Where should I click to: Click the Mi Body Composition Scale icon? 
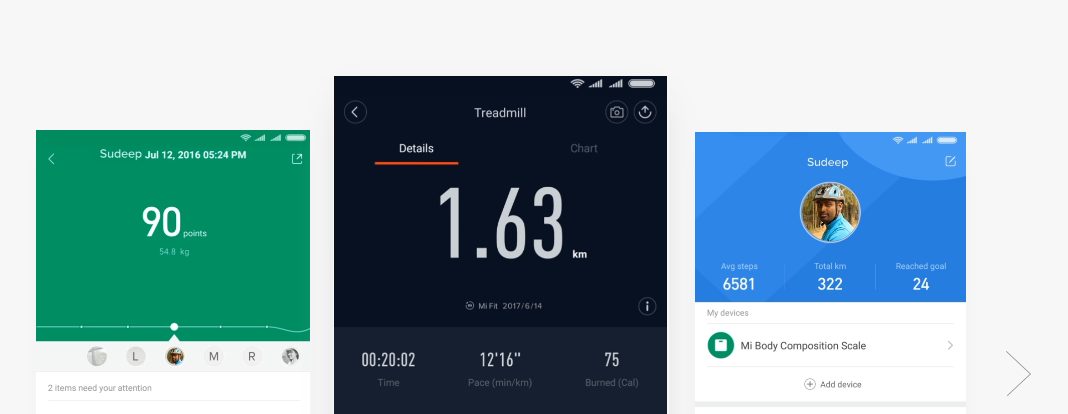[x=720, y=345]
